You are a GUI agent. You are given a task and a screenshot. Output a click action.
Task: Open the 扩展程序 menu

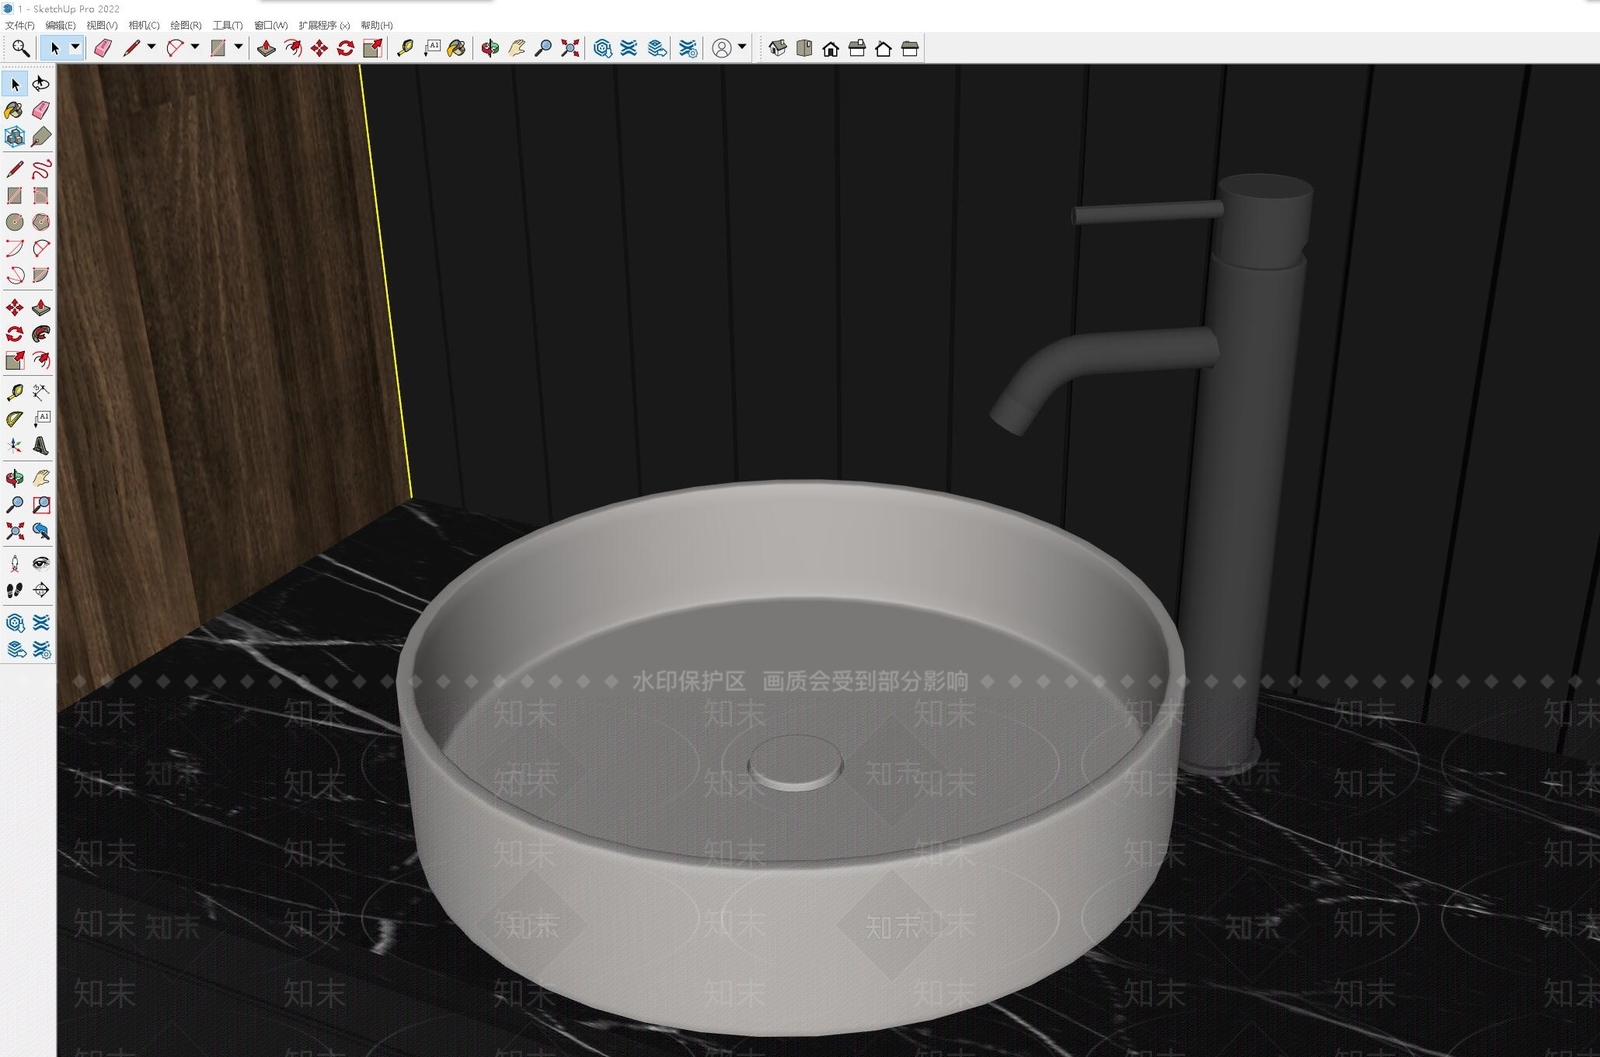(x=324, y=25)
